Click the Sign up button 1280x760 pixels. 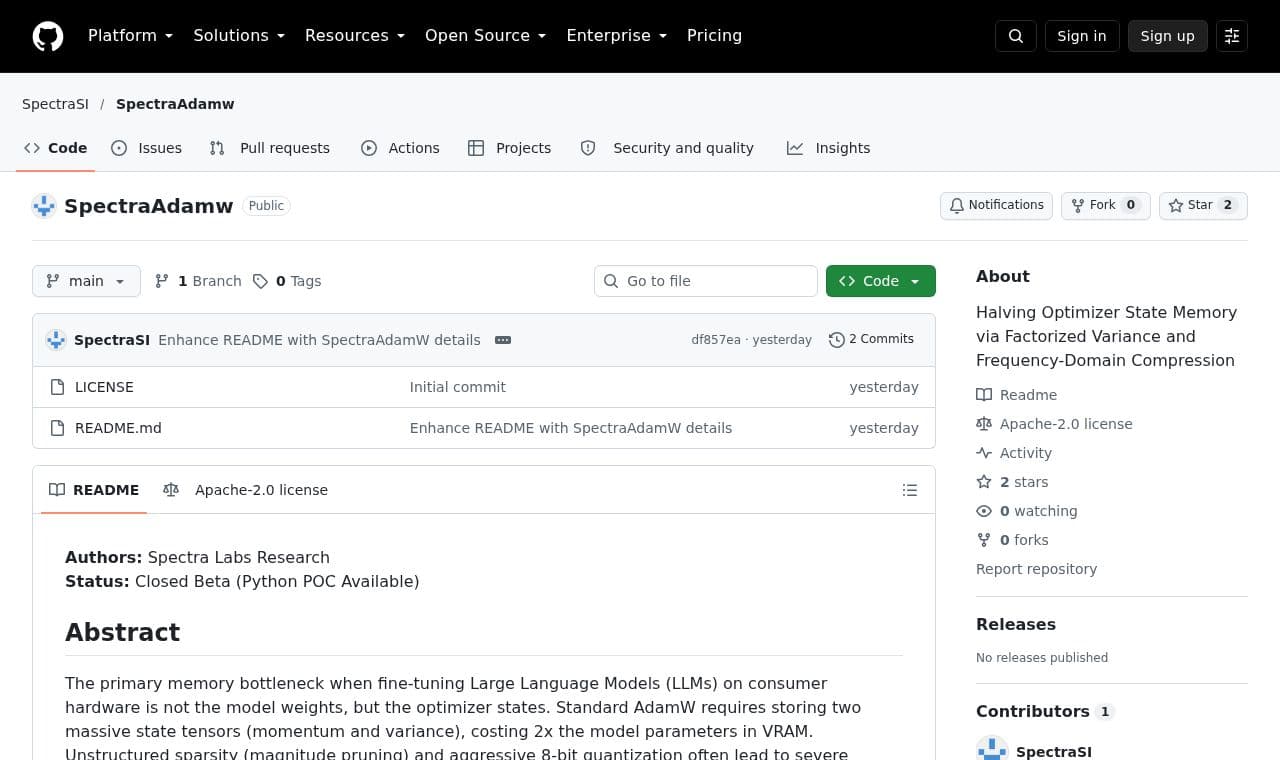(x=1167, y=36)
